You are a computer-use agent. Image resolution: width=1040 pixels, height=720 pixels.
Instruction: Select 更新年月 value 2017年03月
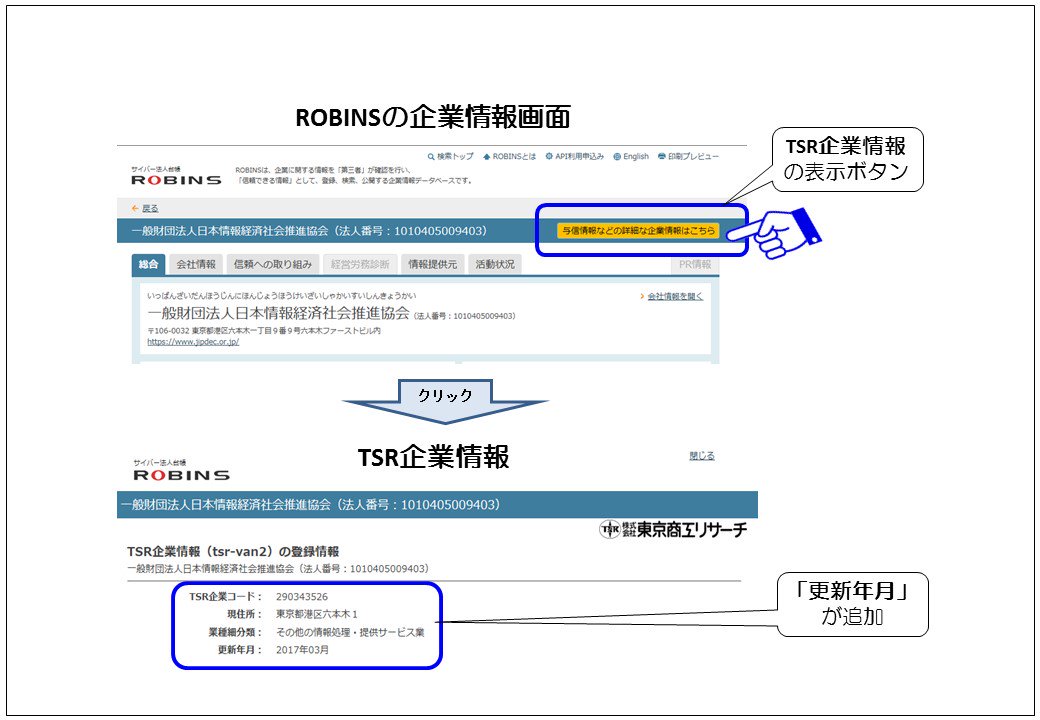[x=302, y=650]
